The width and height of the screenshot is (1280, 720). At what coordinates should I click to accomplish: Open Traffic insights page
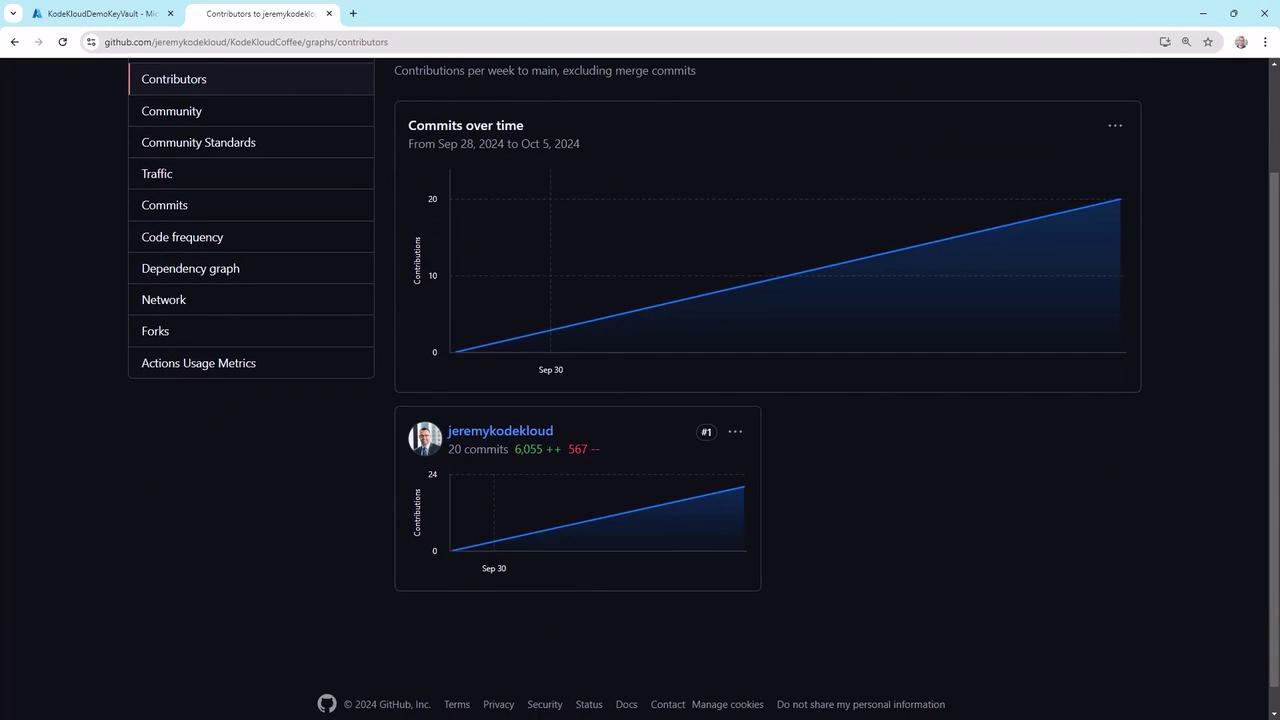pos(251,174)
